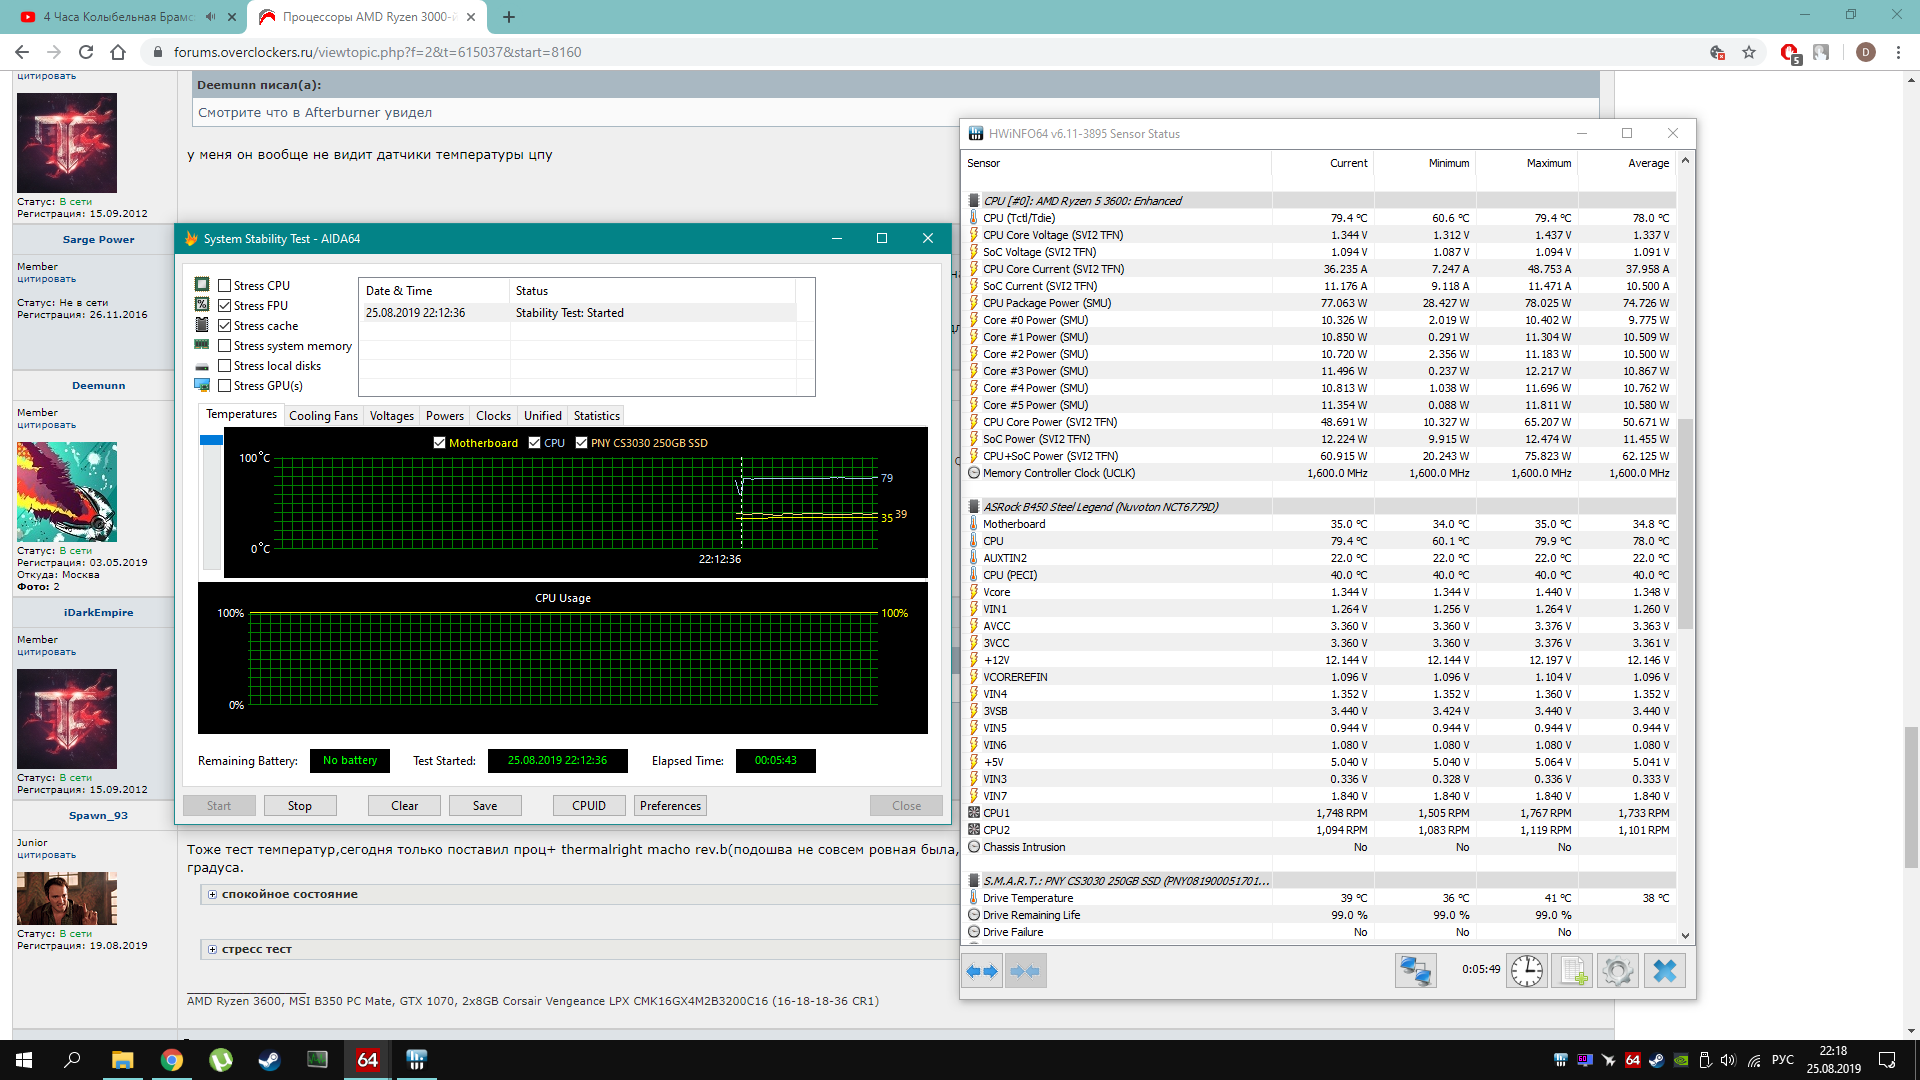Open the Statistics tab in AIDA64
The height and width of the screenshot is (1080, 1920).
[x=596, y=416]
